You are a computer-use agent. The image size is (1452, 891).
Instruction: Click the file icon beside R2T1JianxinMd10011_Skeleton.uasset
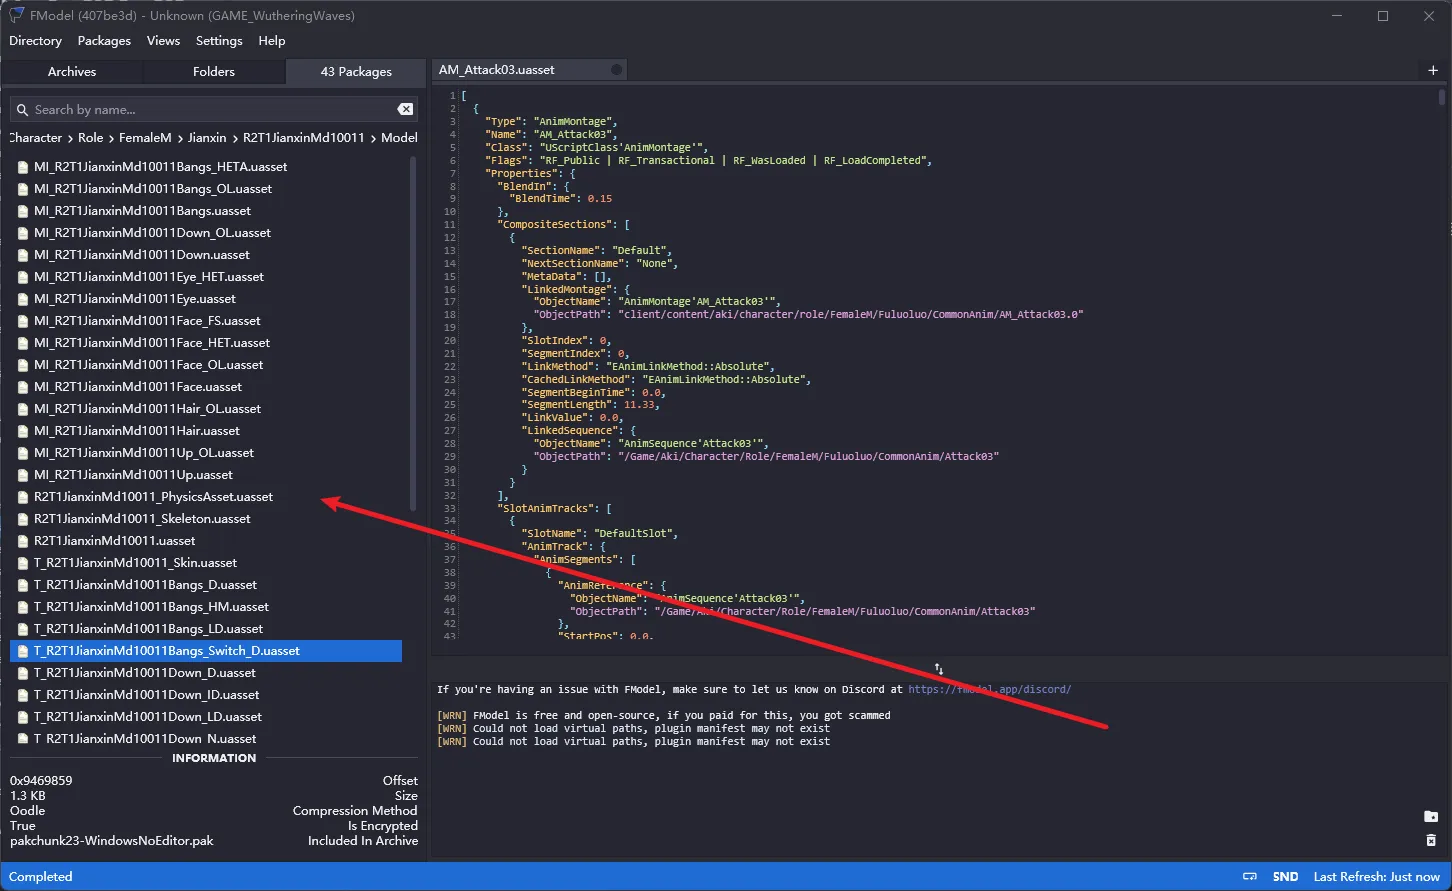coord(23,519)
